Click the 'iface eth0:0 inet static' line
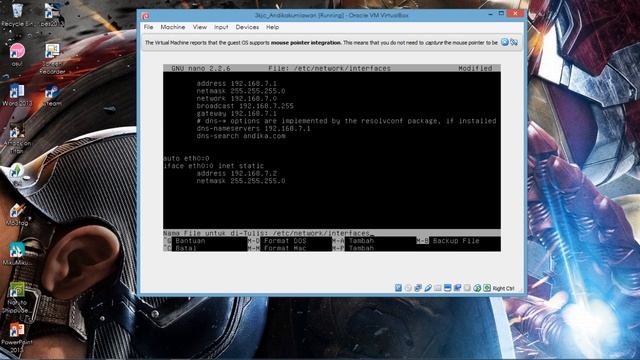 click(x=214, y=166)
